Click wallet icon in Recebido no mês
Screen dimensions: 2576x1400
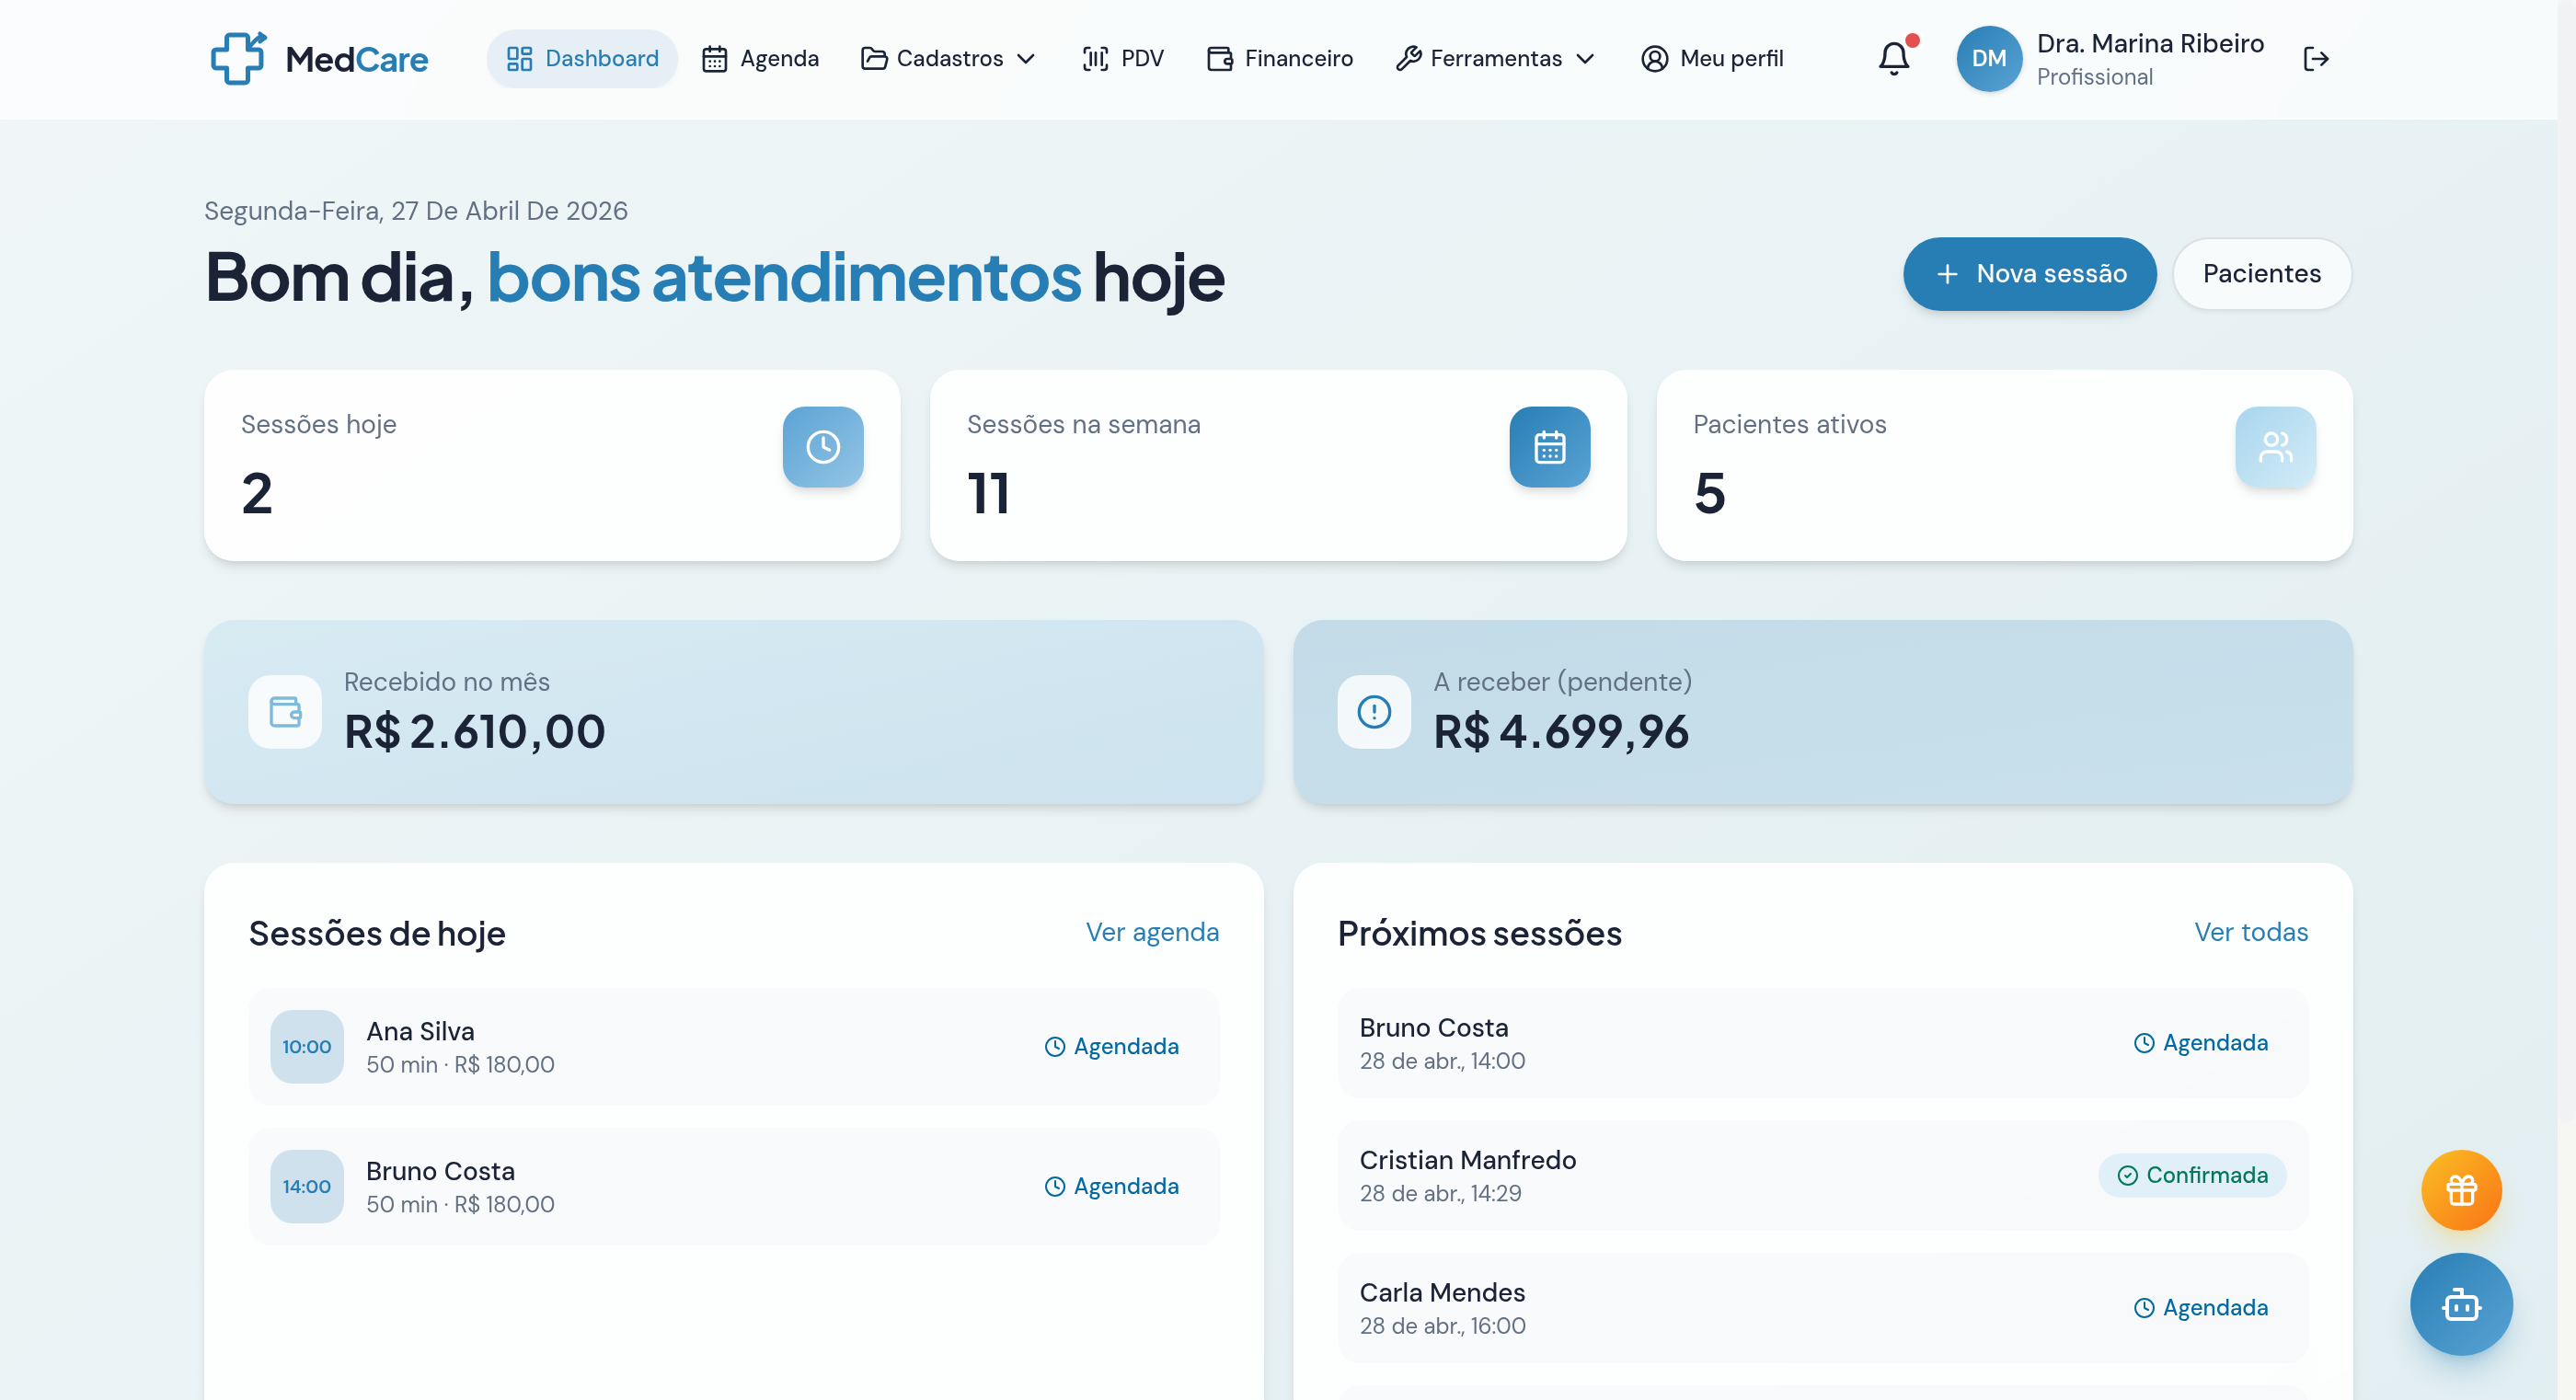pyautogui.click(x=285, y=712)
